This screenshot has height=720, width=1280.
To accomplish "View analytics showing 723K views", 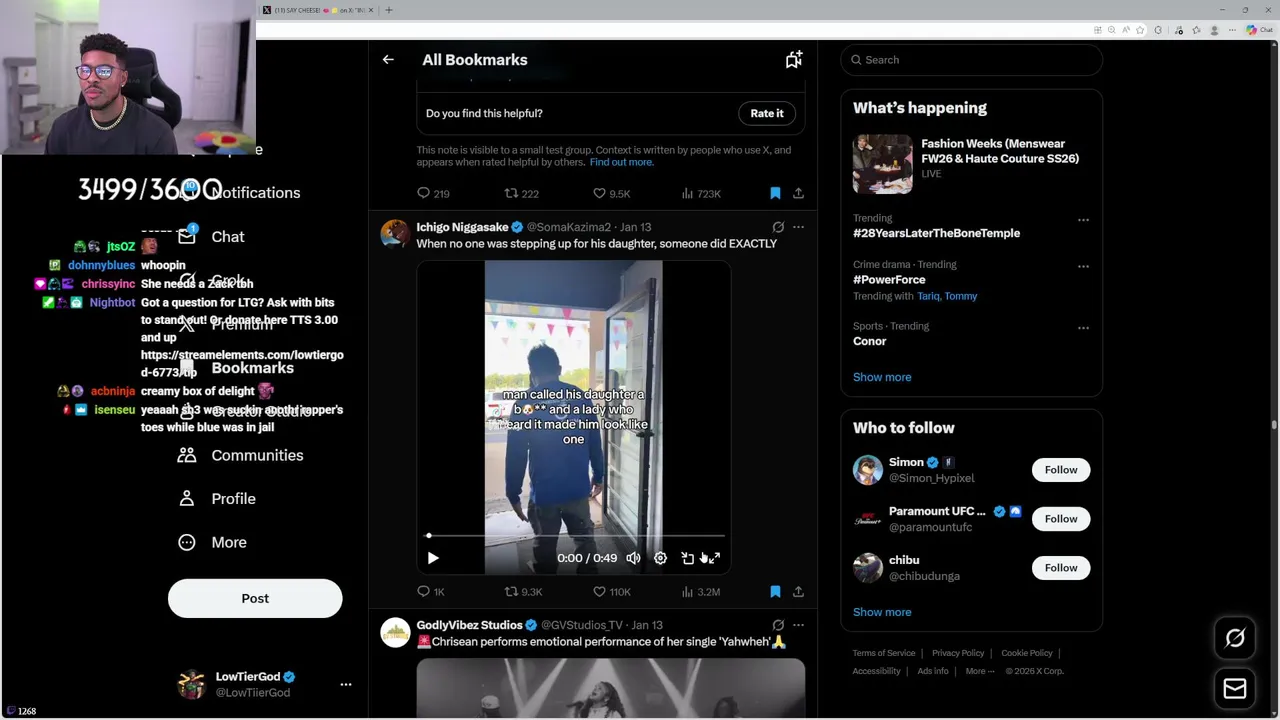I will click(701, 193).
